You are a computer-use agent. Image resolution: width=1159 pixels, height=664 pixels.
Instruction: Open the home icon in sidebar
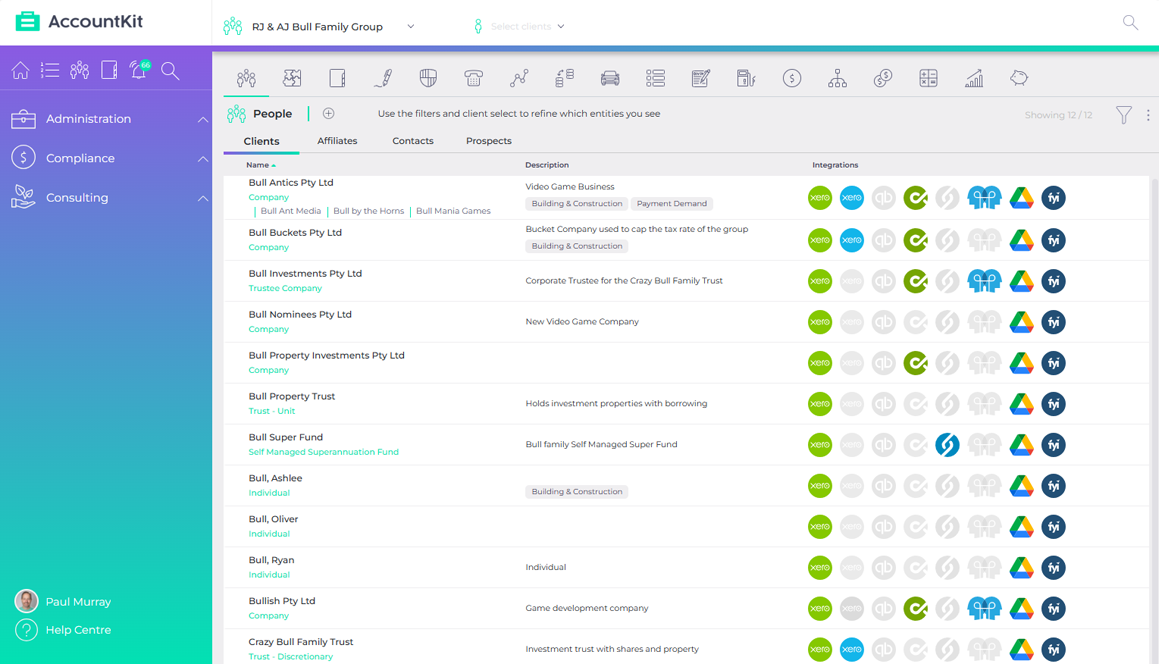(21, 70)
